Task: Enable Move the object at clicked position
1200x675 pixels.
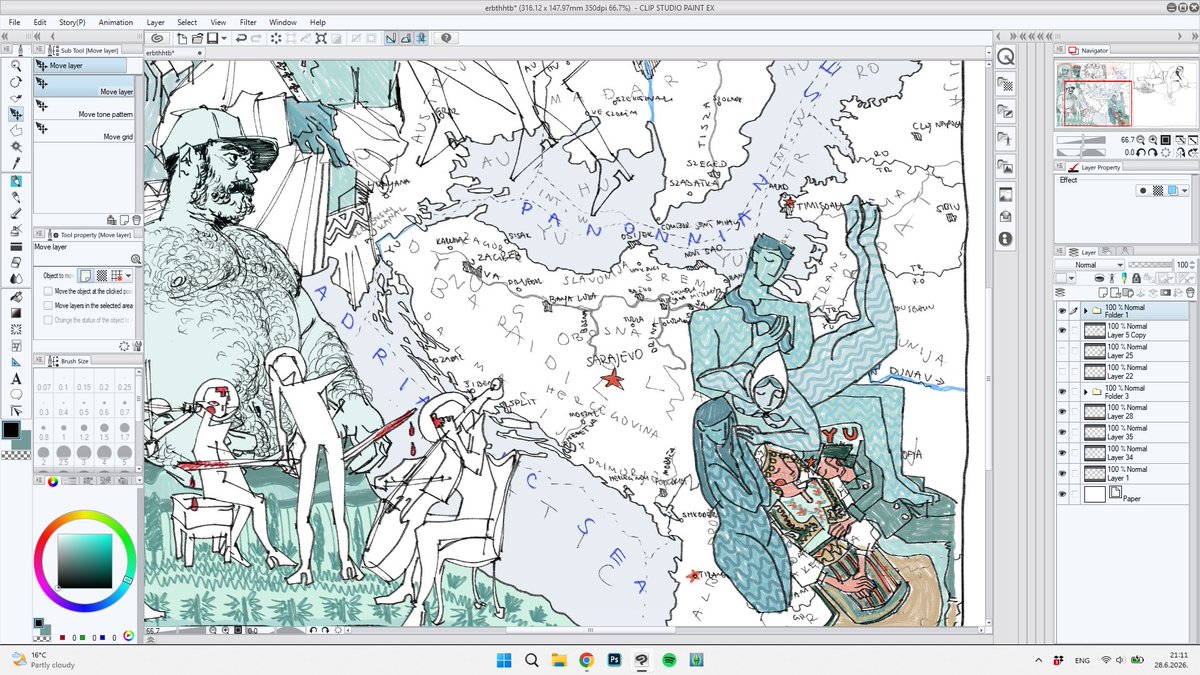Action: 48,291
